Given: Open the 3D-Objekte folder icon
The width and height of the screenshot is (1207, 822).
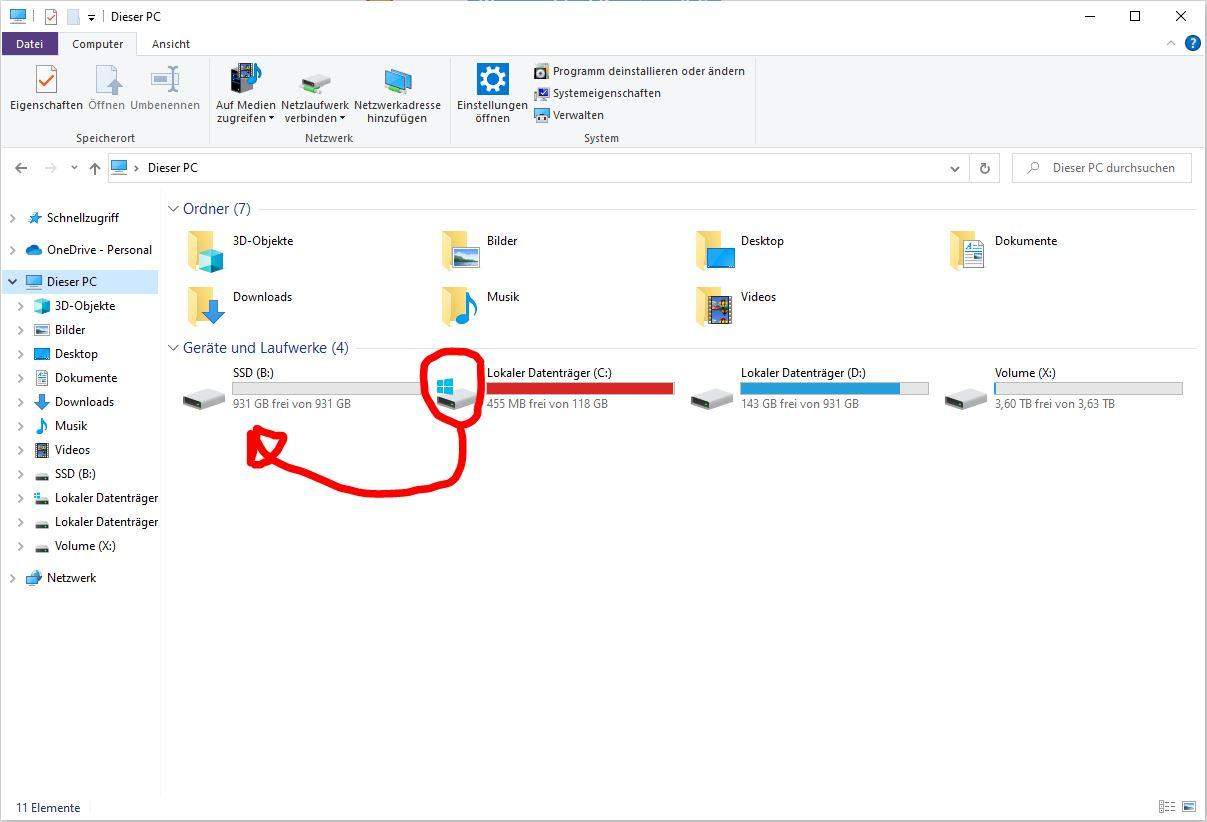Looking at the screenshot, I should coord(207,251).
